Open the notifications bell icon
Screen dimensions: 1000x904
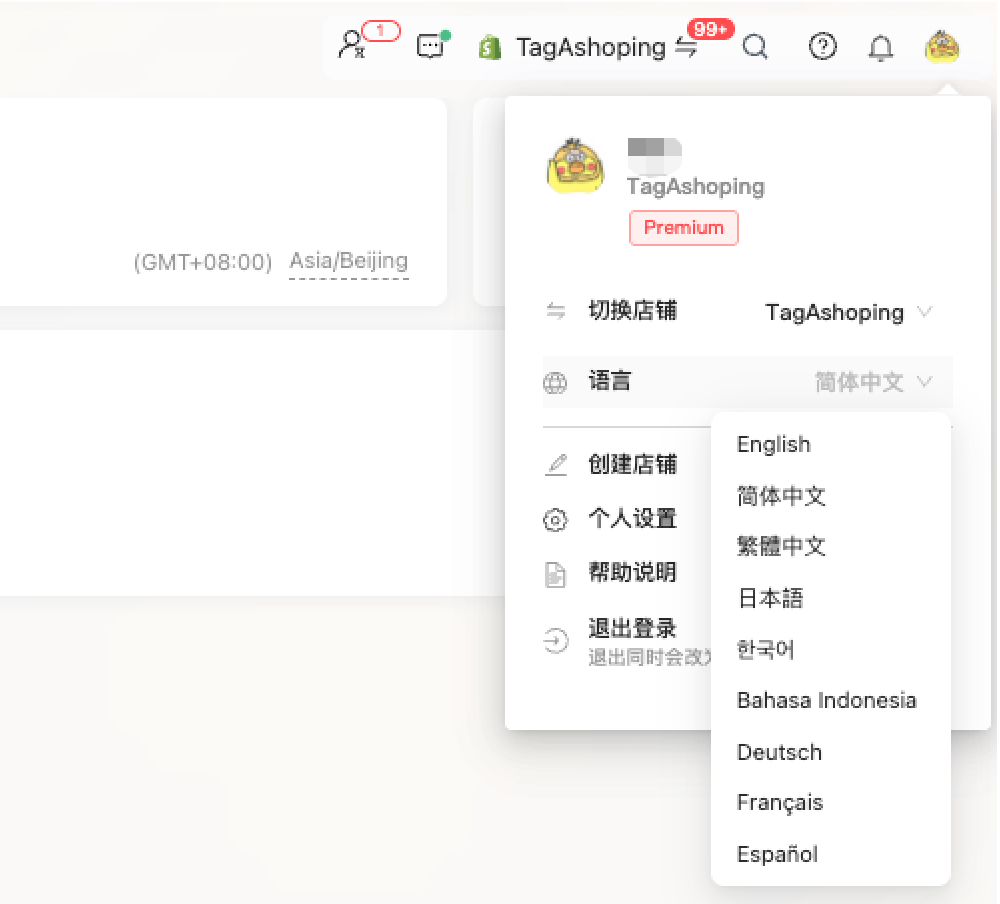[x=881, y=48]
